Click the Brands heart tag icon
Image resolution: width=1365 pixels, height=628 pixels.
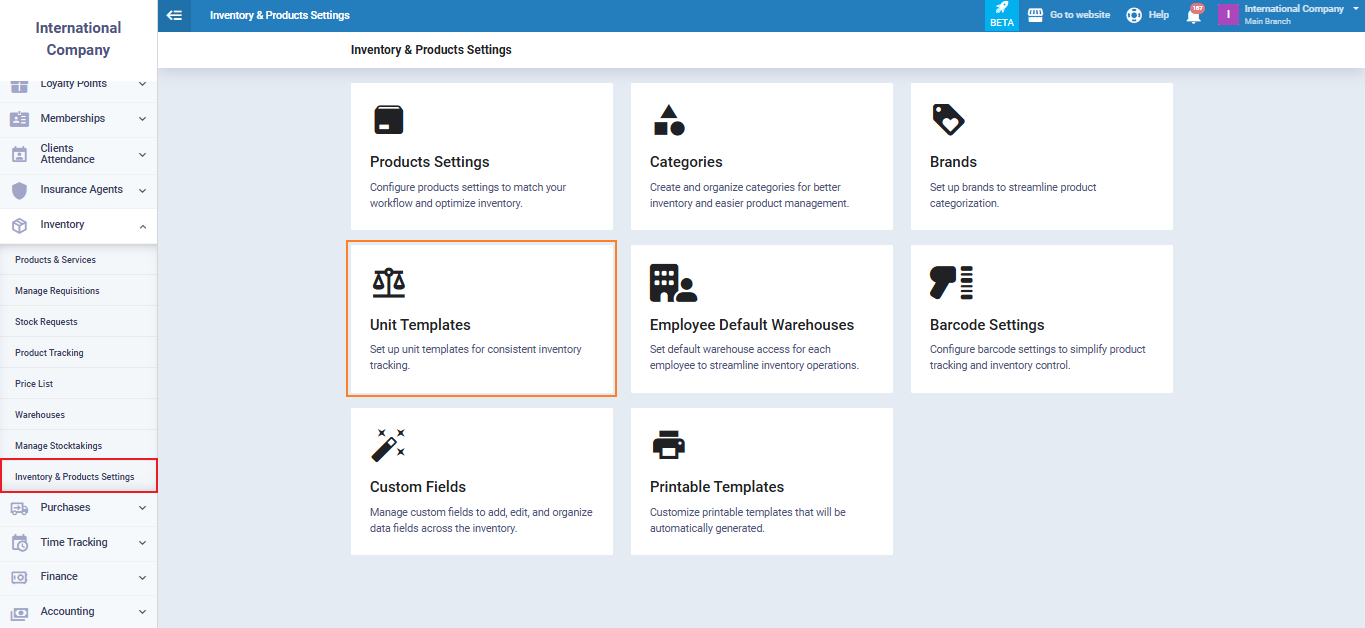coord(948,120)
